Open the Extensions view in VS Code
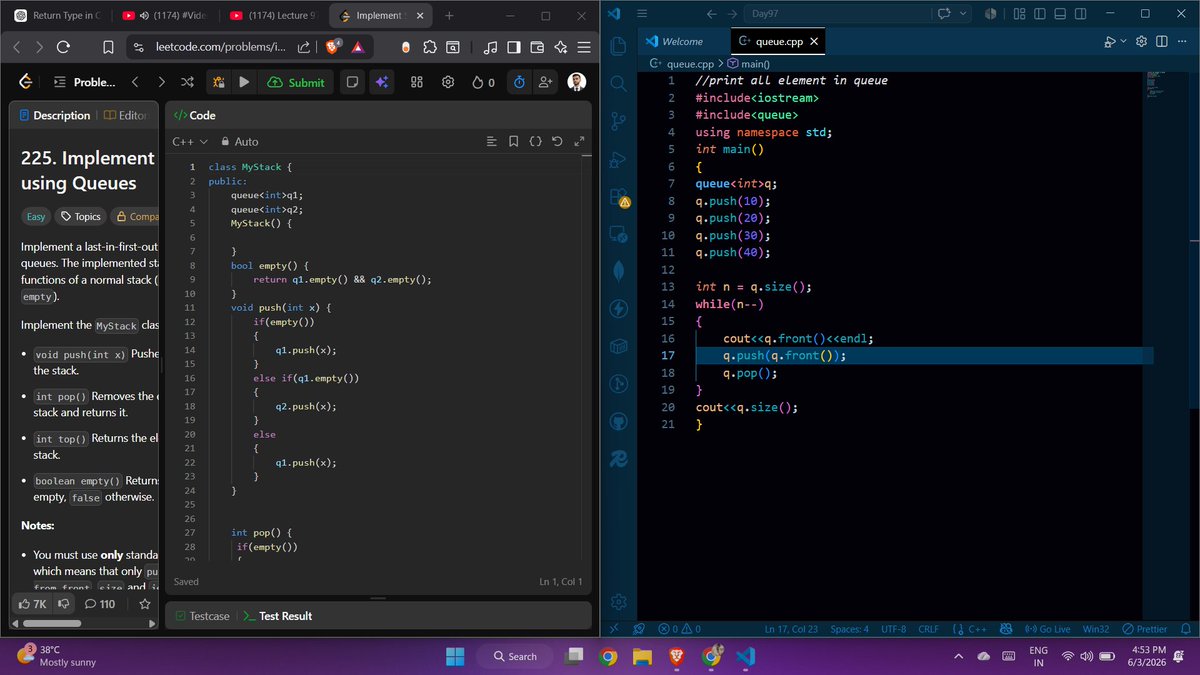 click(618, 197)
